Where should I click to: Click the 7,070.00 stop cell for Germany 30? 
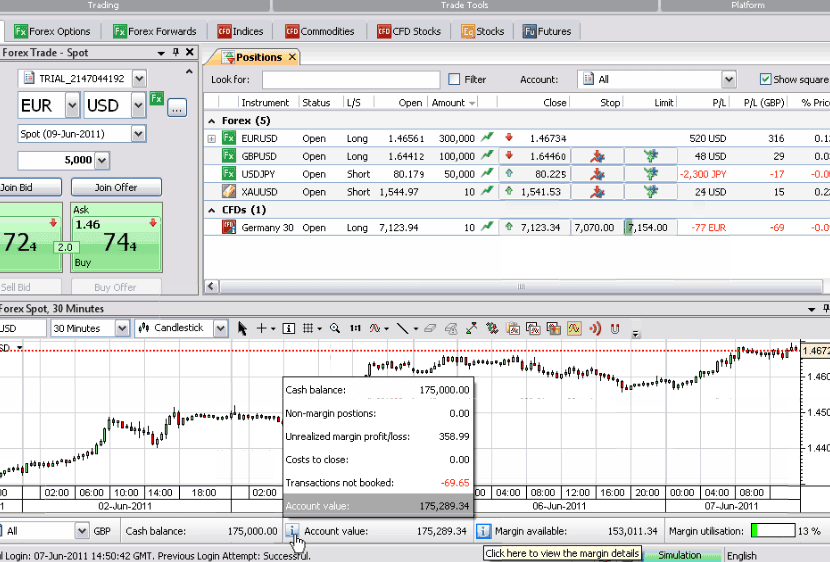597,228
